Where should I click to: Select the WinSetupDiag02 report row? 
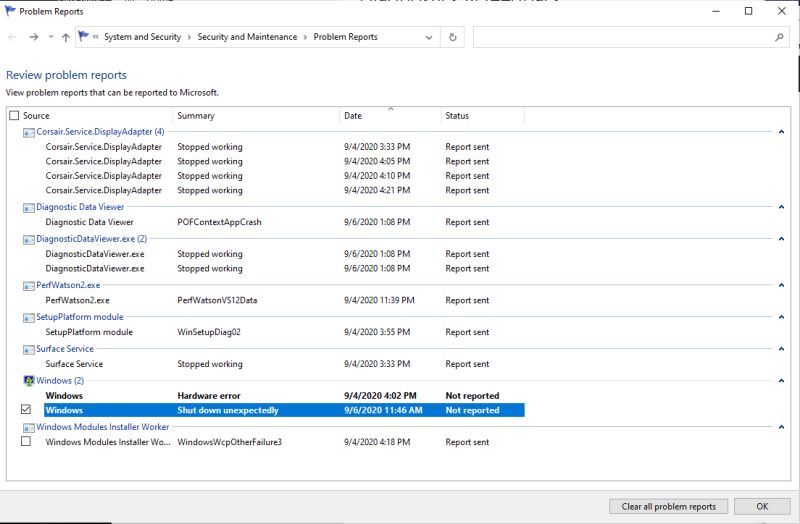(x=284, y=332)
